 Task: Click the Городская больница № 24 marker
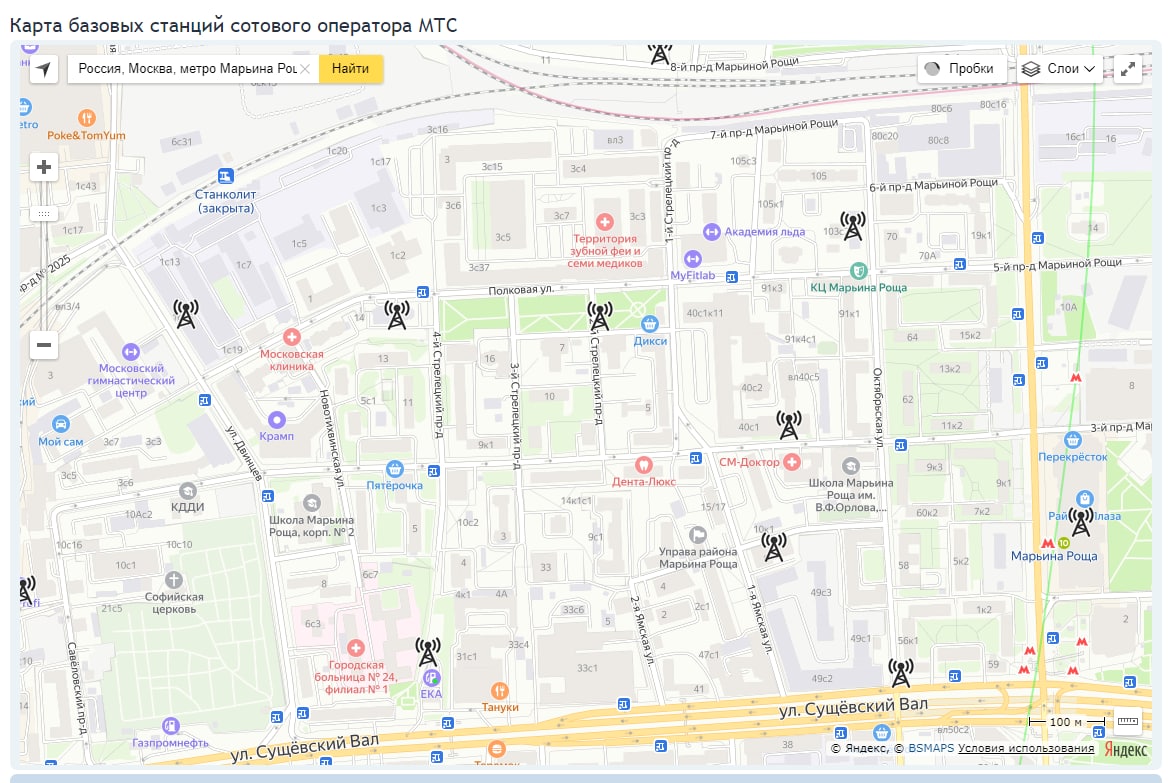point(356,648)
